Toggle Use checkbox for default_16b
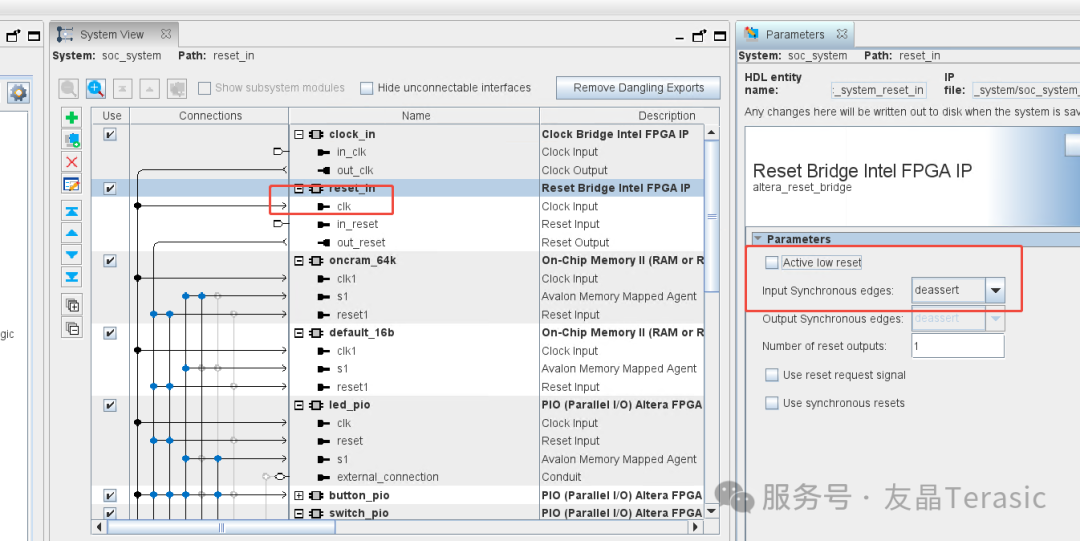The image size is (1080, 541). tap(110, 333)
